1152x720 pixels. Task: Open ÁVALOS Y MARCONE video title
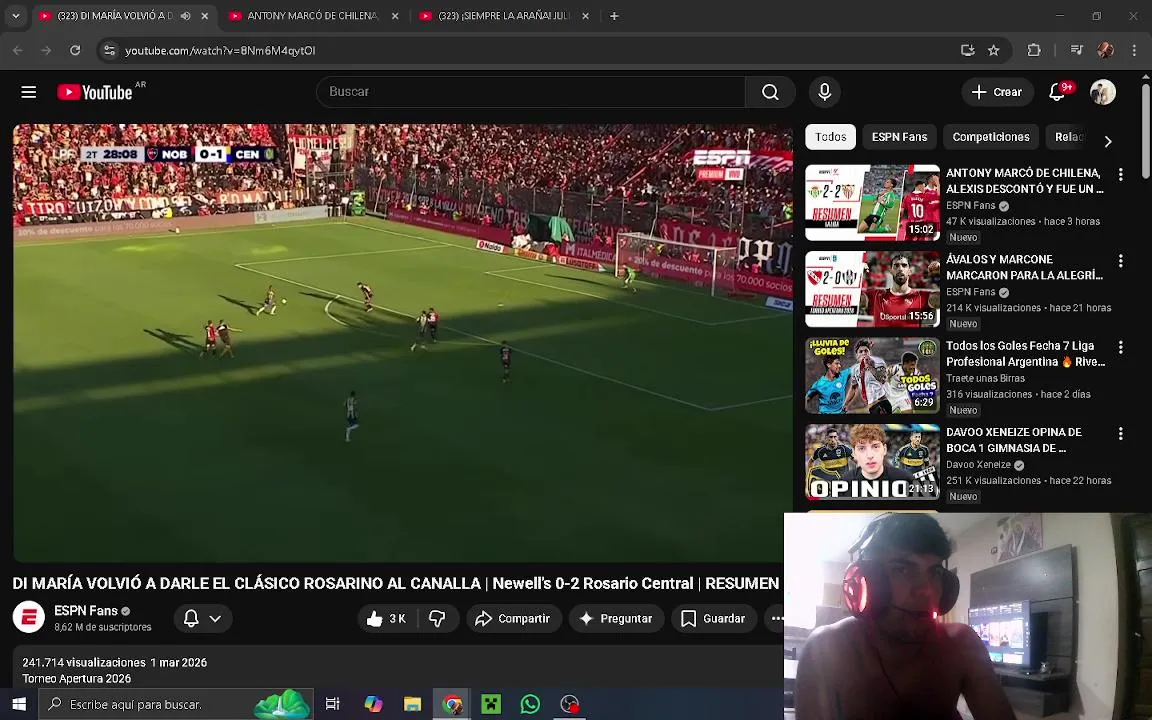[x=1024, y=267]
